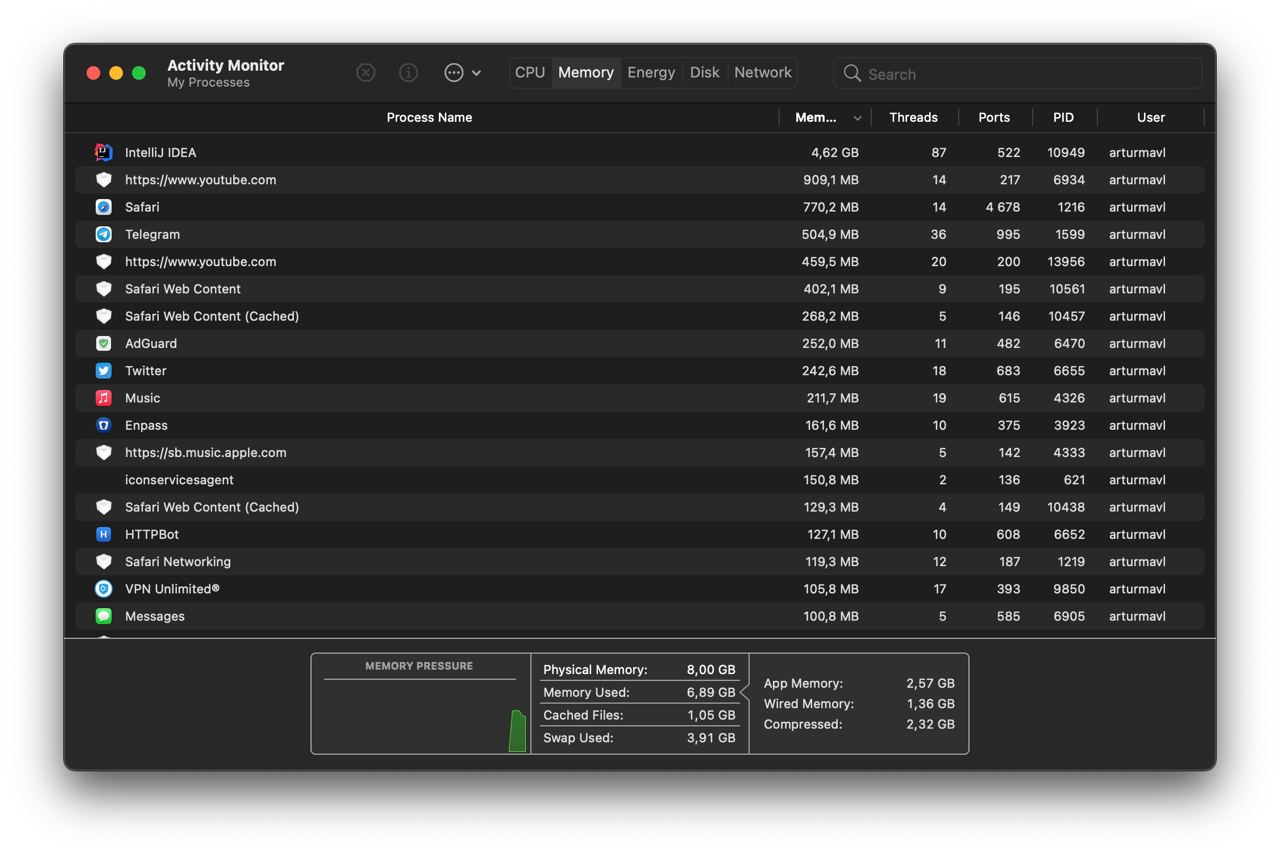
Task: Open the Network tab
Action: coord(763,72)
